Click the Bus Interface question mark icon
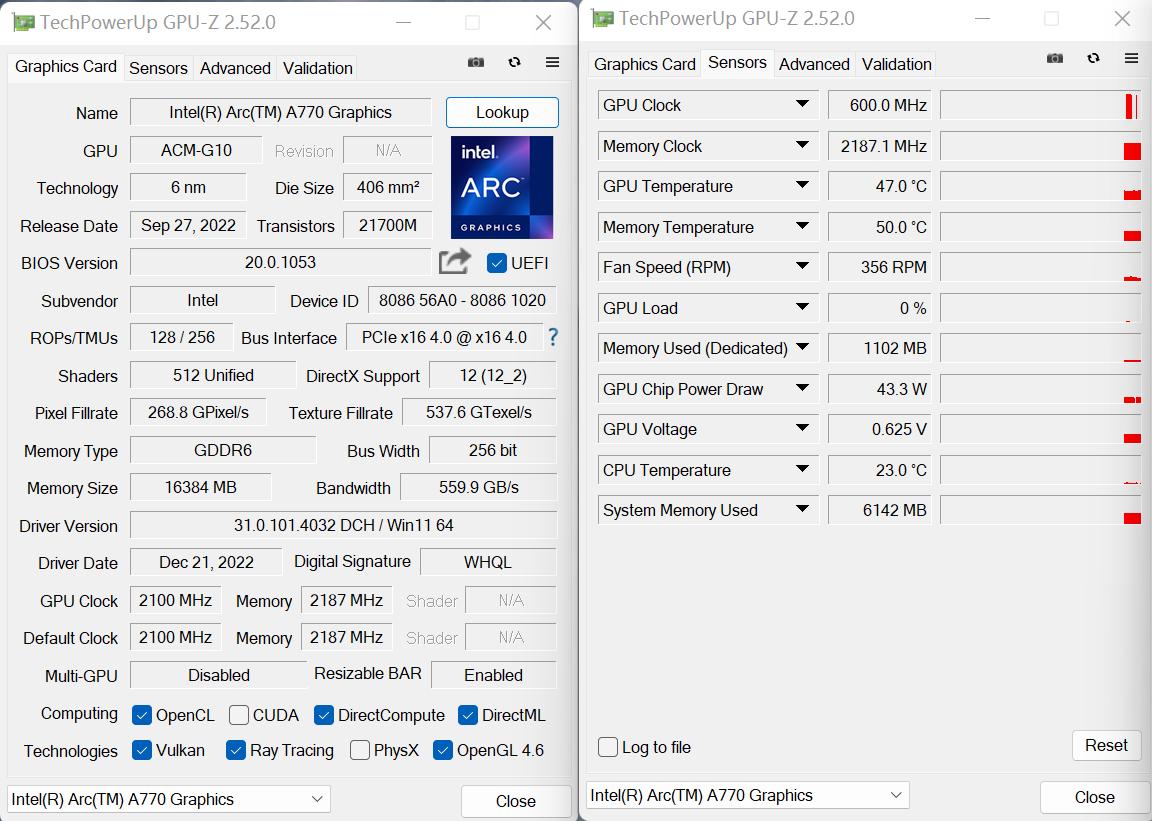The image size is (1152, 821). (552, 337)
